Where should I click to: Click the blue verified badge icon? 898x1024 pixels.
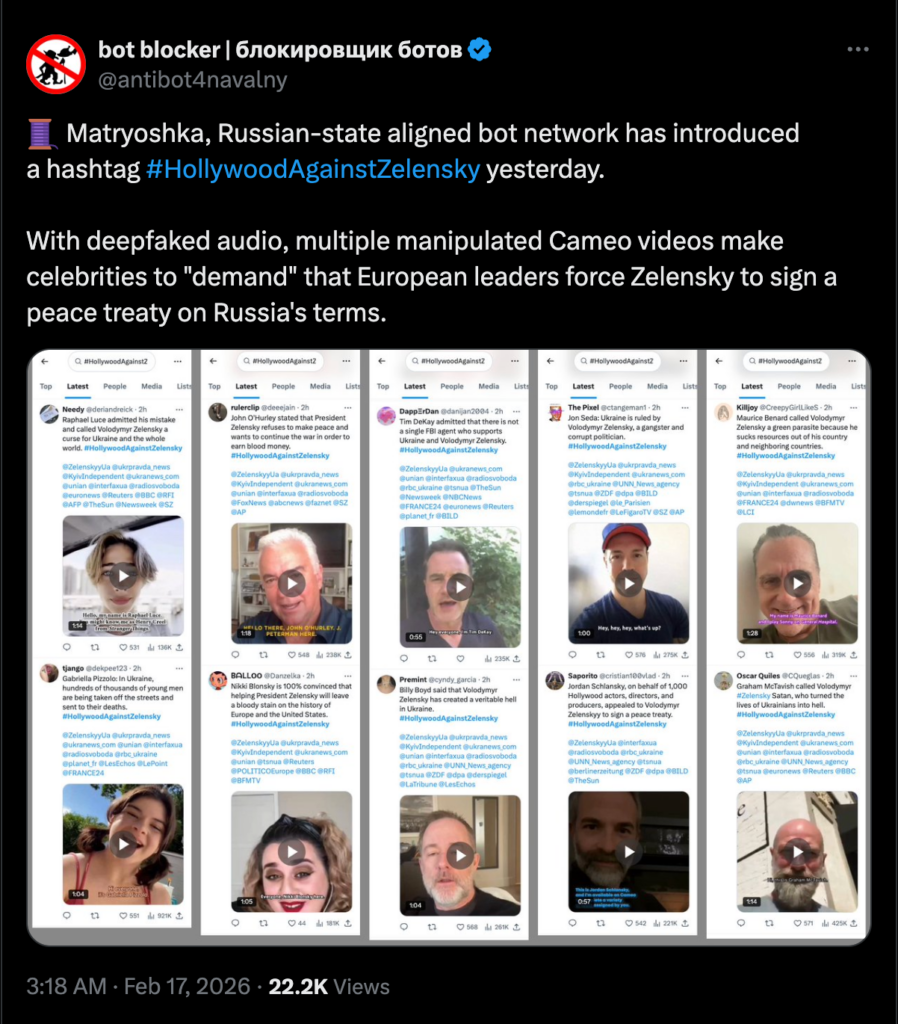[x=480, y=50]
